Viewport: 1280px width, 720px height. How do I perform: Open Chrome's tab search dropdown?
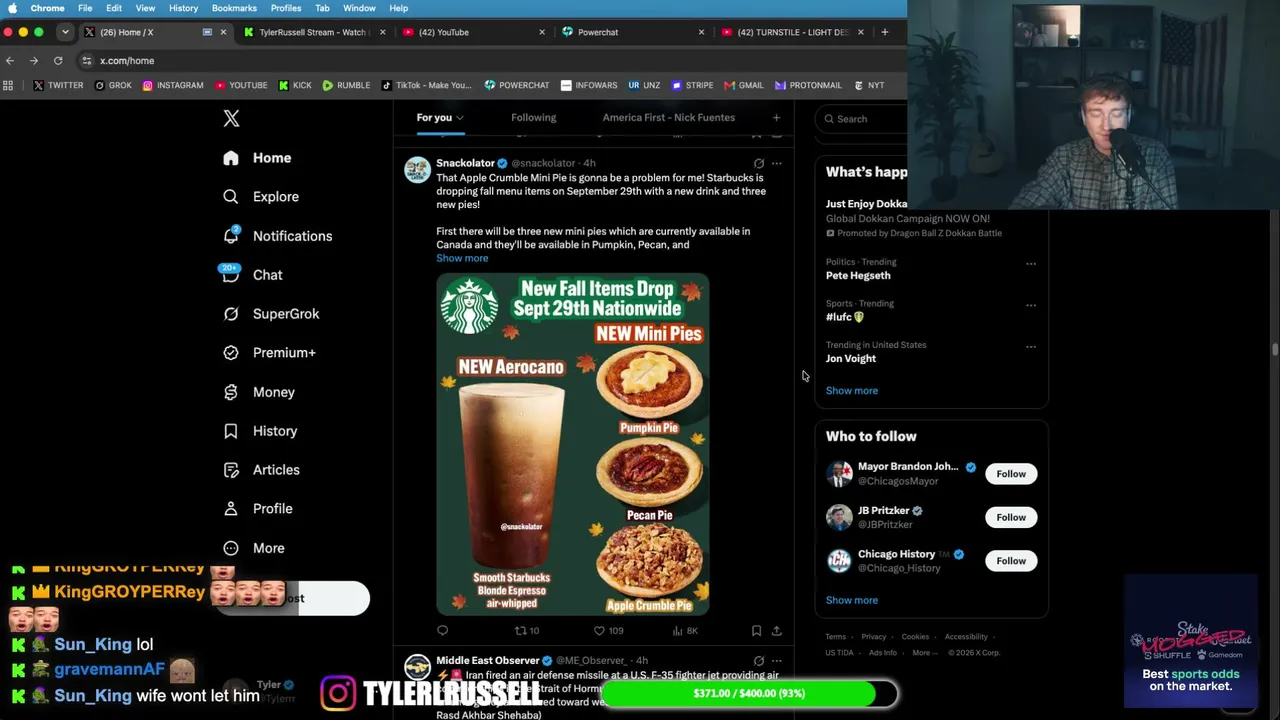(x=65, y=32)
